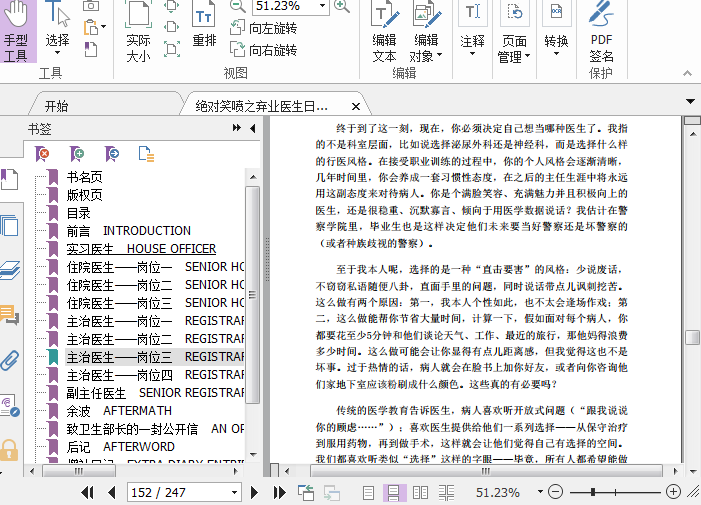Screen dimensions: 701x505
Task: Increase zoom with the plus button
Action: (673, 492)
